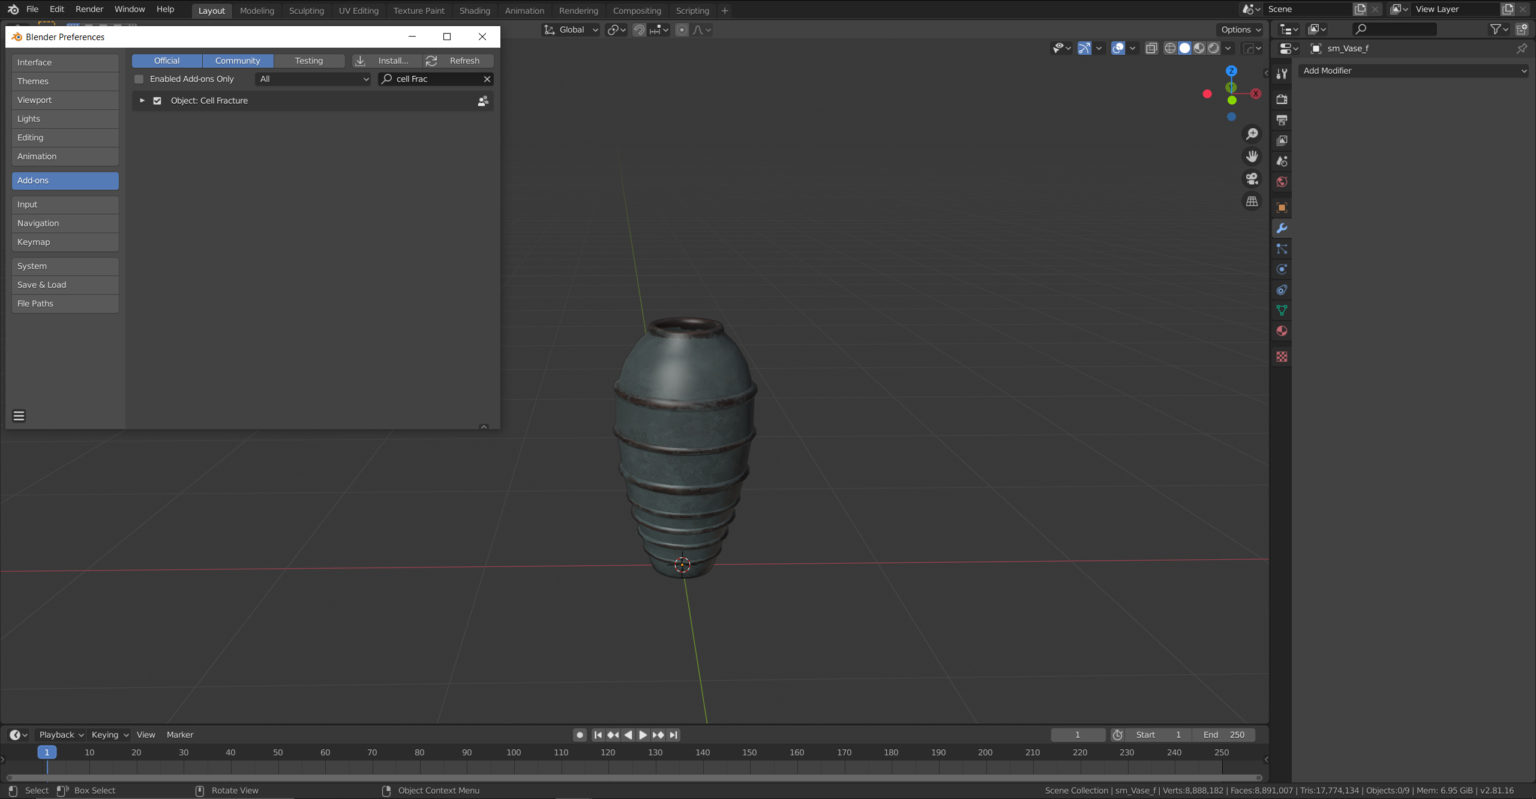
Task: Open the Transform Orientation Global dropdown
Action: coord(571,29)
